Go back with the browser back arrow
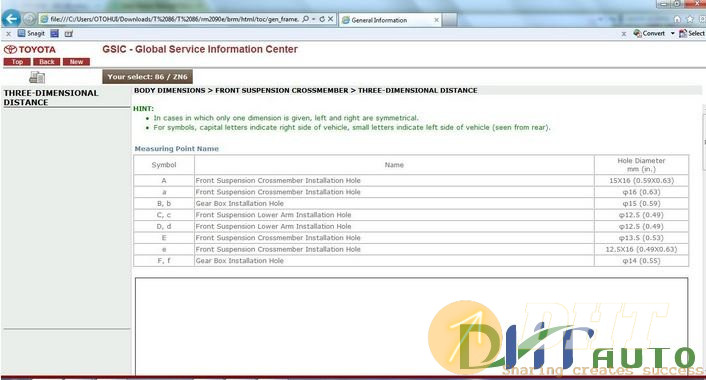Viewport: 706px width, 380px height. pos(11,19)
